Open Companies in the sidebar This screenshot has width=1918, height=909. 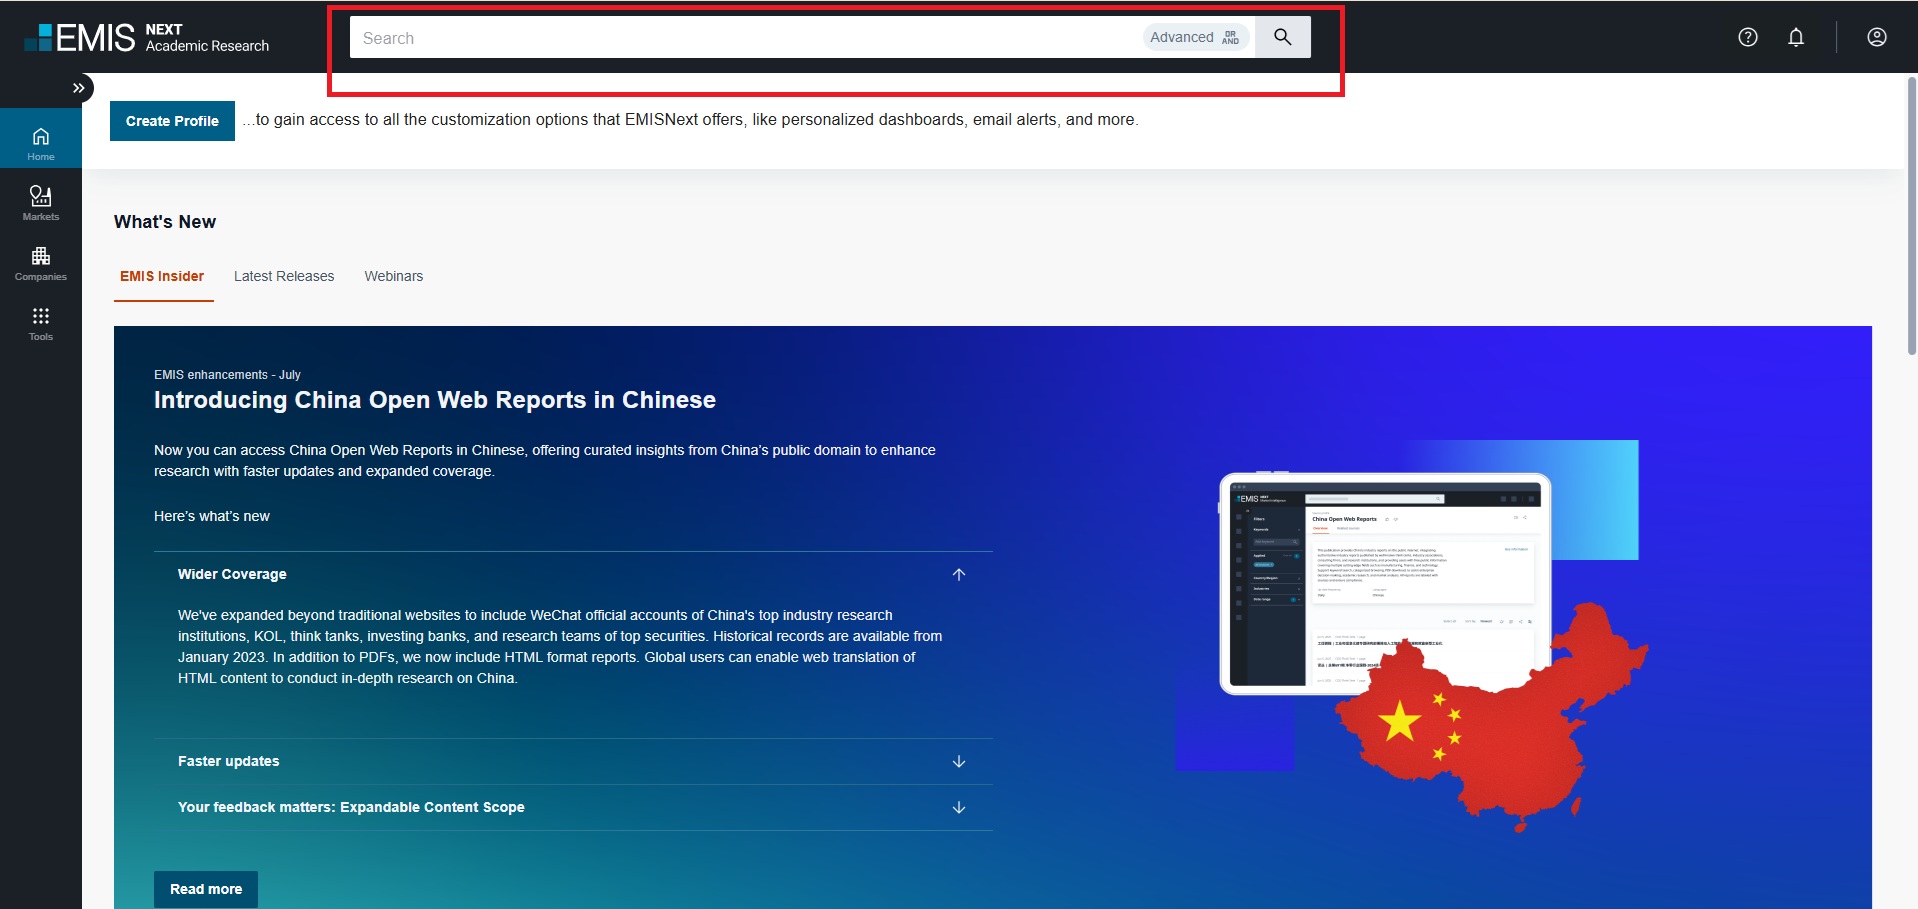[x=41, y=263]
